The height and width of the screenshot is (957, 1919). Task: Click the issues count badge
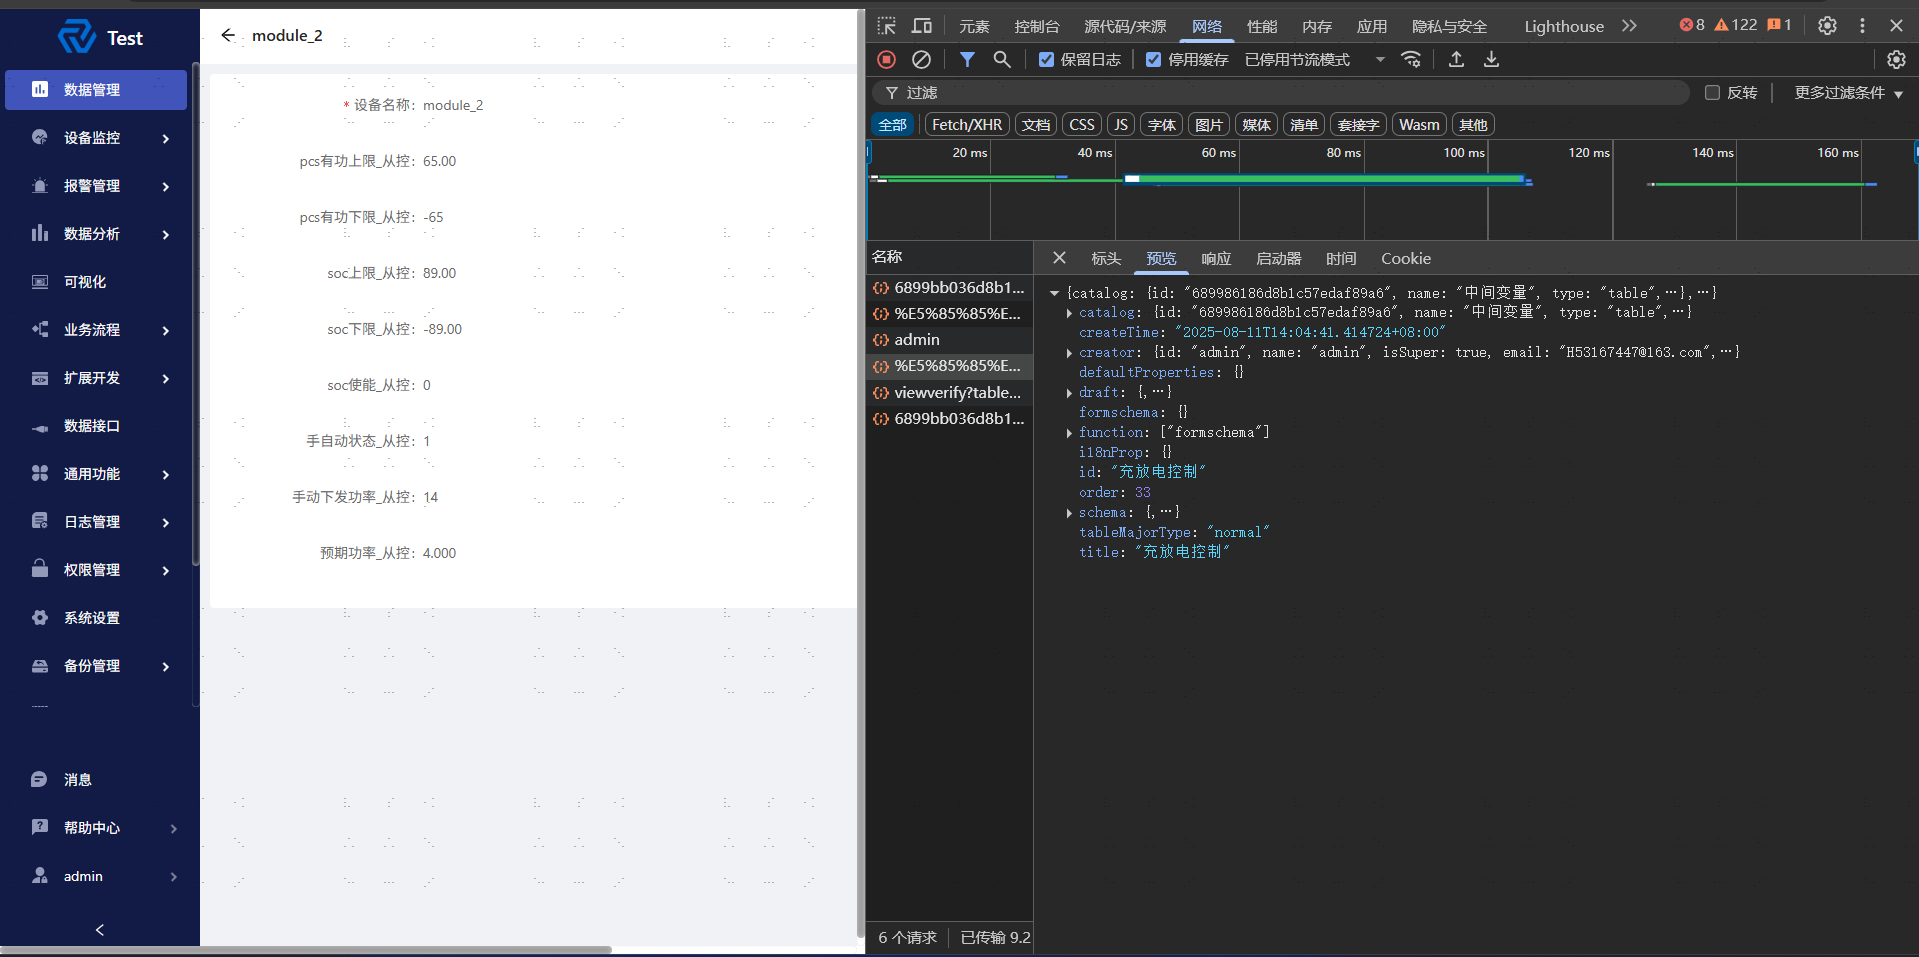pyautogui.click(x=1779, y=25)
